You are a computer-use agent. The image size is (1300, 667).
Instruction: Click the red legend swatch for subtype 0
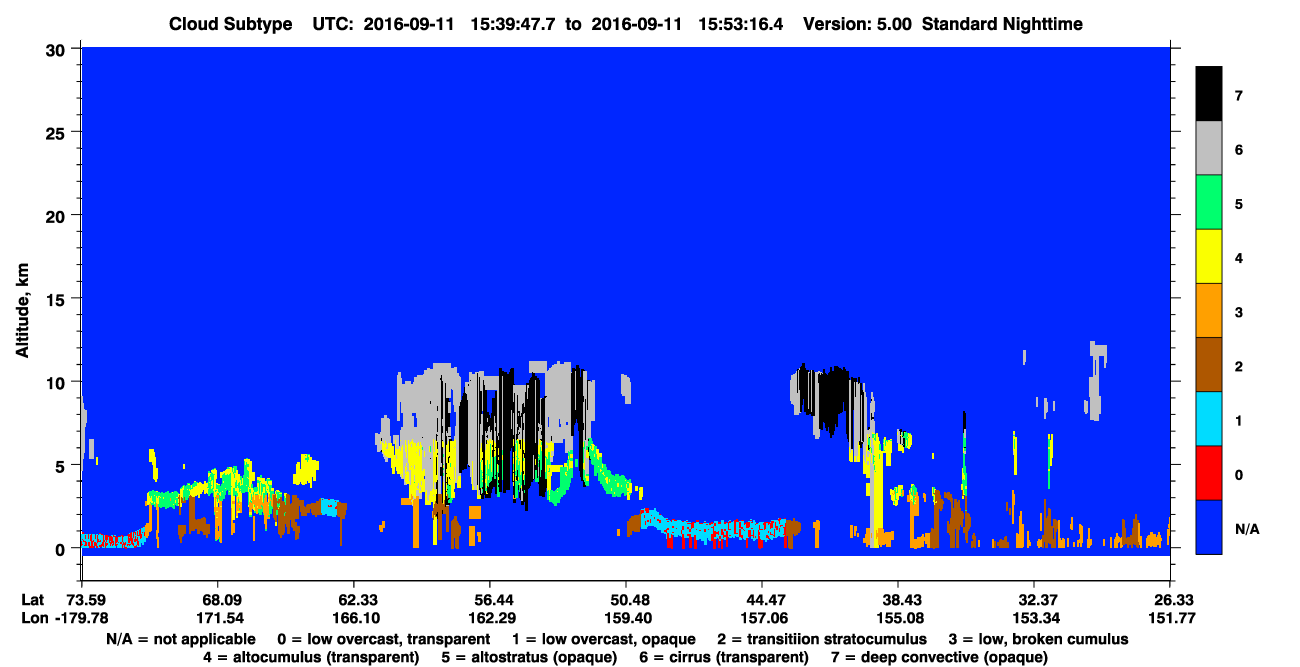(1209, 472)
